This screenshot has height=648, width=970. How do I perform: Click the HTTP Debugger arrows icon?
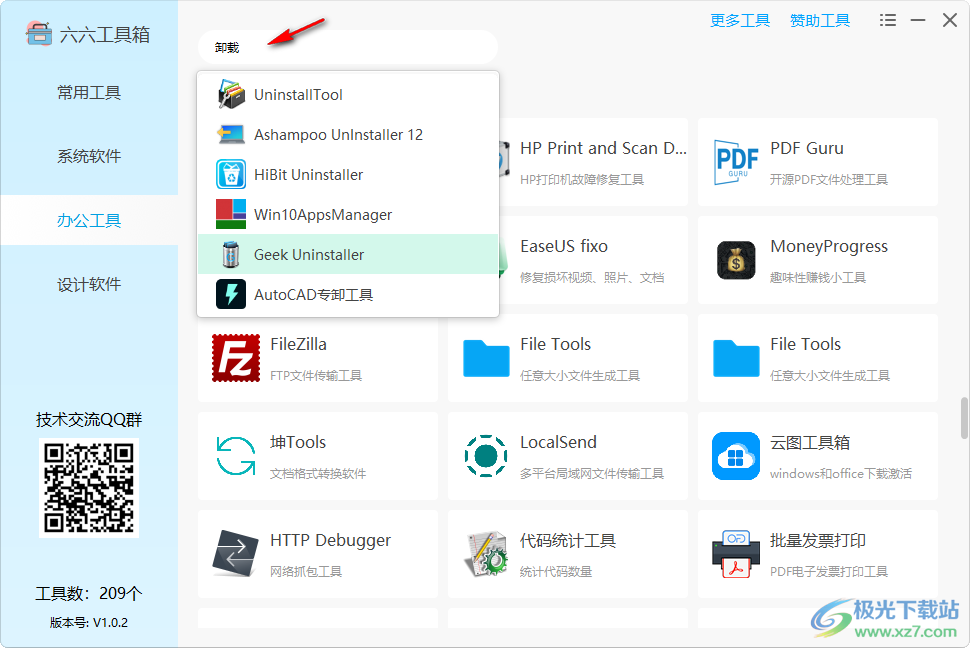(x=236, y=553)
